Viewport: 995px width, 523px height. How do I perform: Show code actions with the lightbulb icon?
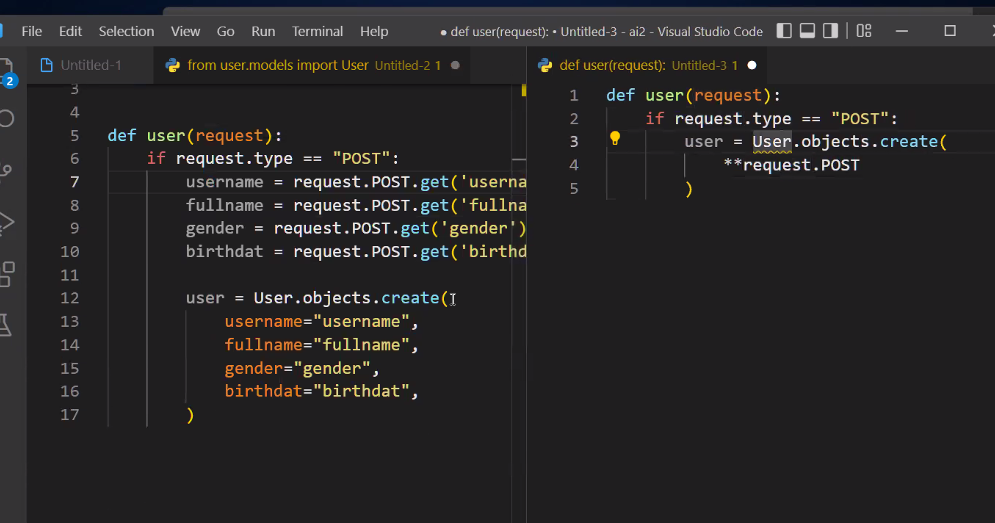point(614,138)
